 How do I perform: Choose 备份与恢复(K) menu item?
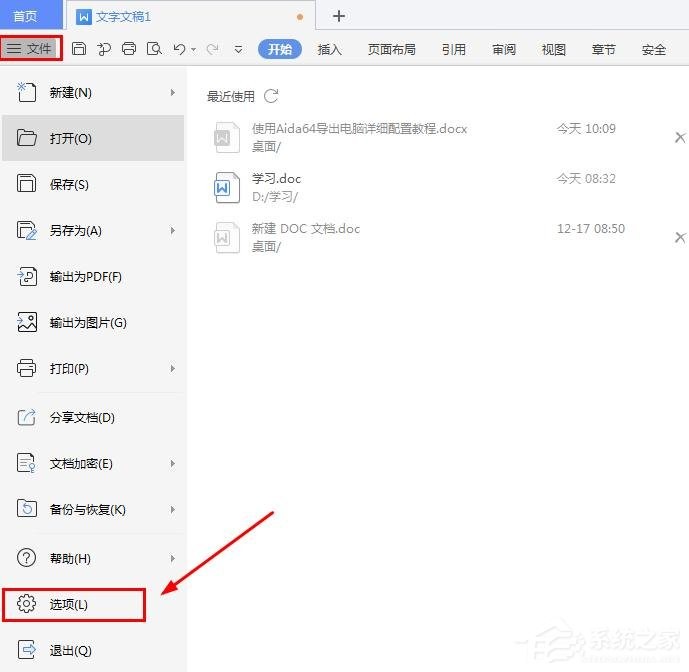click(93, 509)
